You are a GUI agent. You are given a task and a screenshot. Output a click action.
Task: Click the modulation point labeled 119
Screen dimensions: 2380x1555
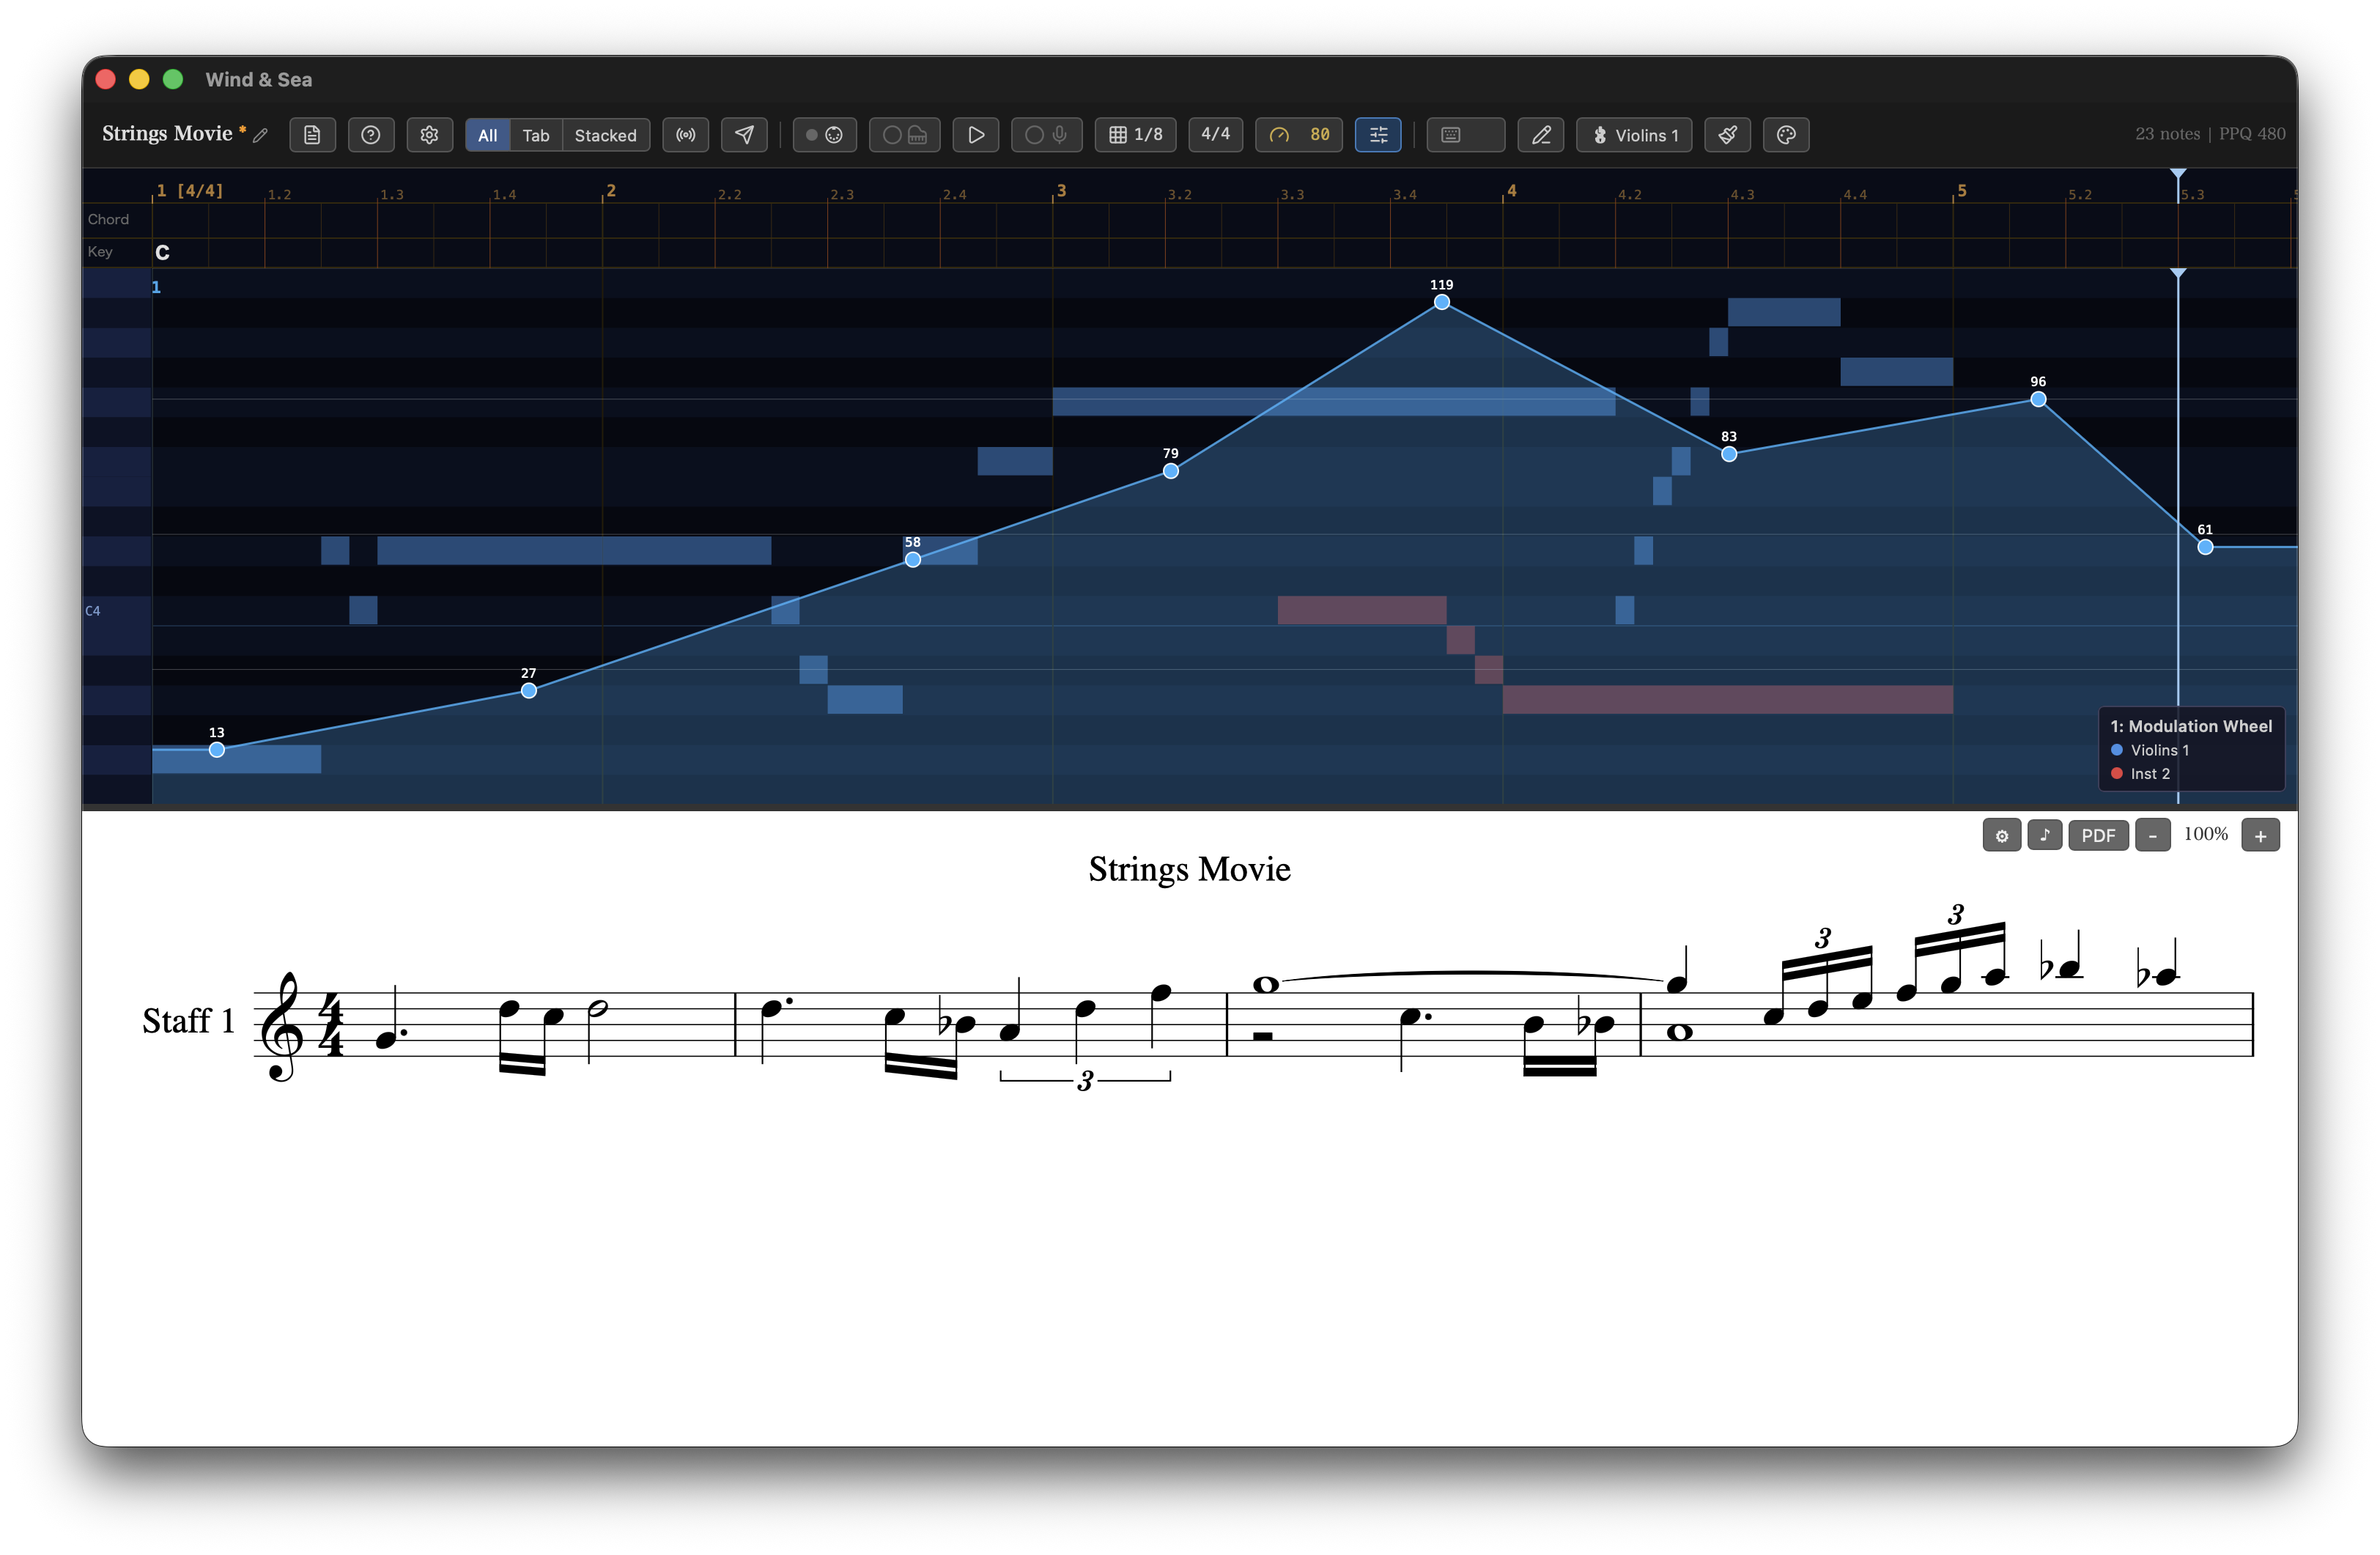click(x=1441, y=301)
